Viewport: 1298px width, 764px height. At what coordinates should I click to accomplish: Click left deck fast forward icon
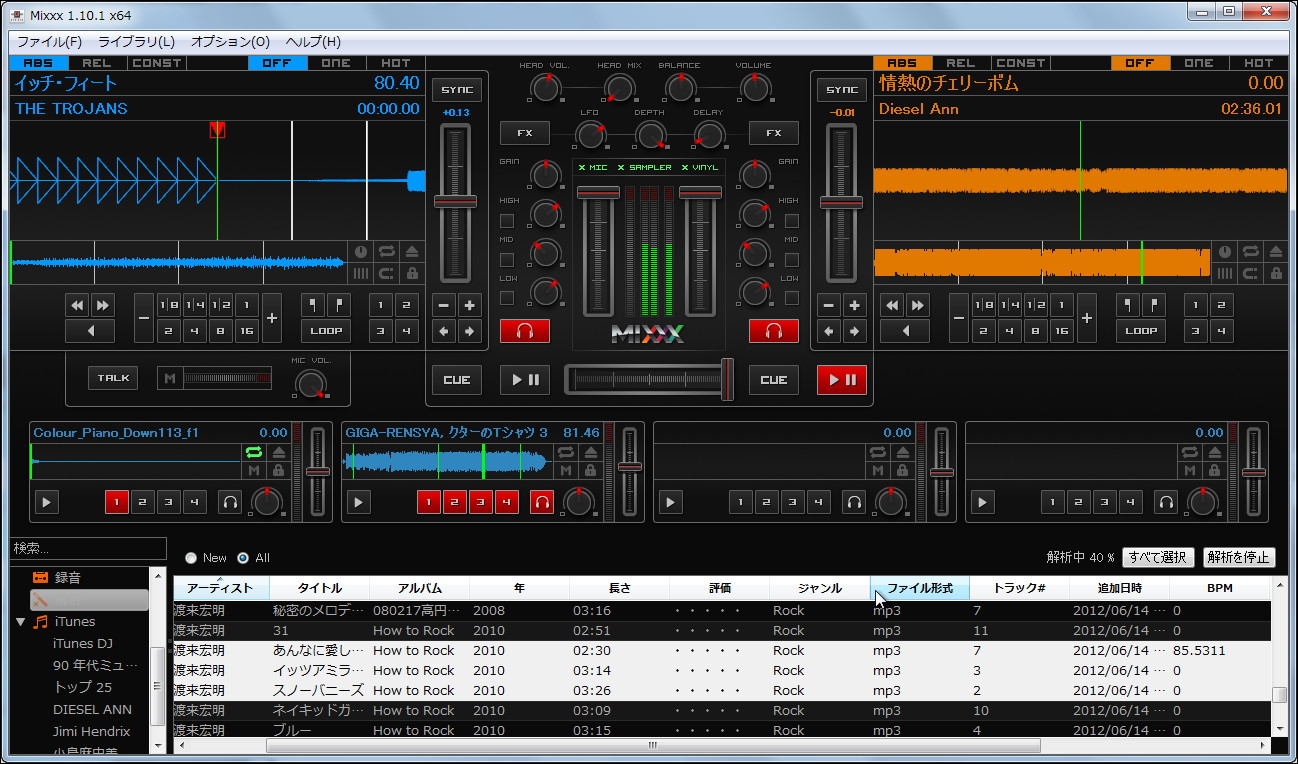(102, 305)
